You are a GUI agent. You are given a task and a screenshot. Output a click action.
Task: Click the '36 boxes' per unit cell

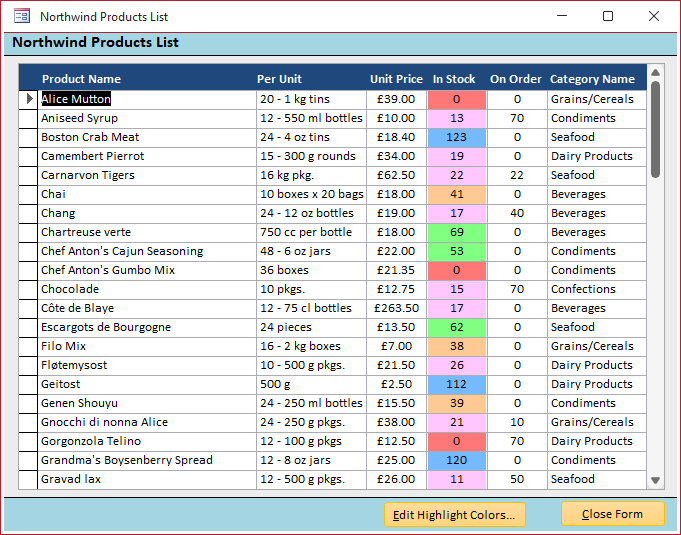pos(311,270)
